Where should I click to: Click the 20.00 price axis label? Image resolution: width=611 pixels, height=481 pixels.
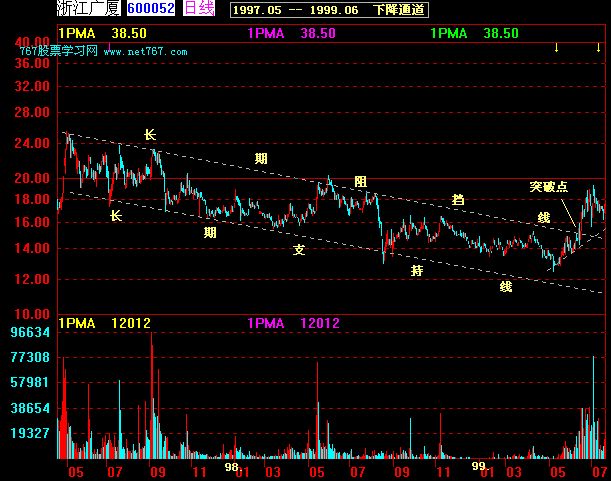coord(32,179)
